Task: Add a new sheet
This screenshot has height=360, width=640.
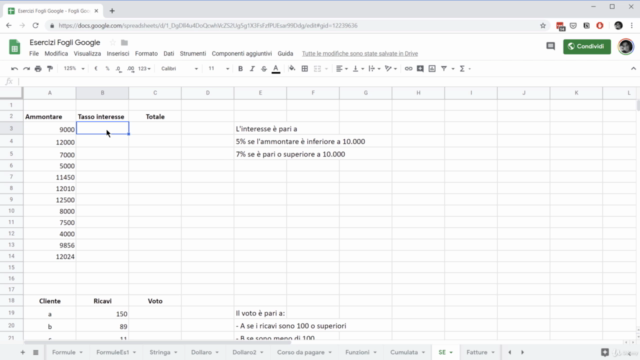Action: pos(23,352)
